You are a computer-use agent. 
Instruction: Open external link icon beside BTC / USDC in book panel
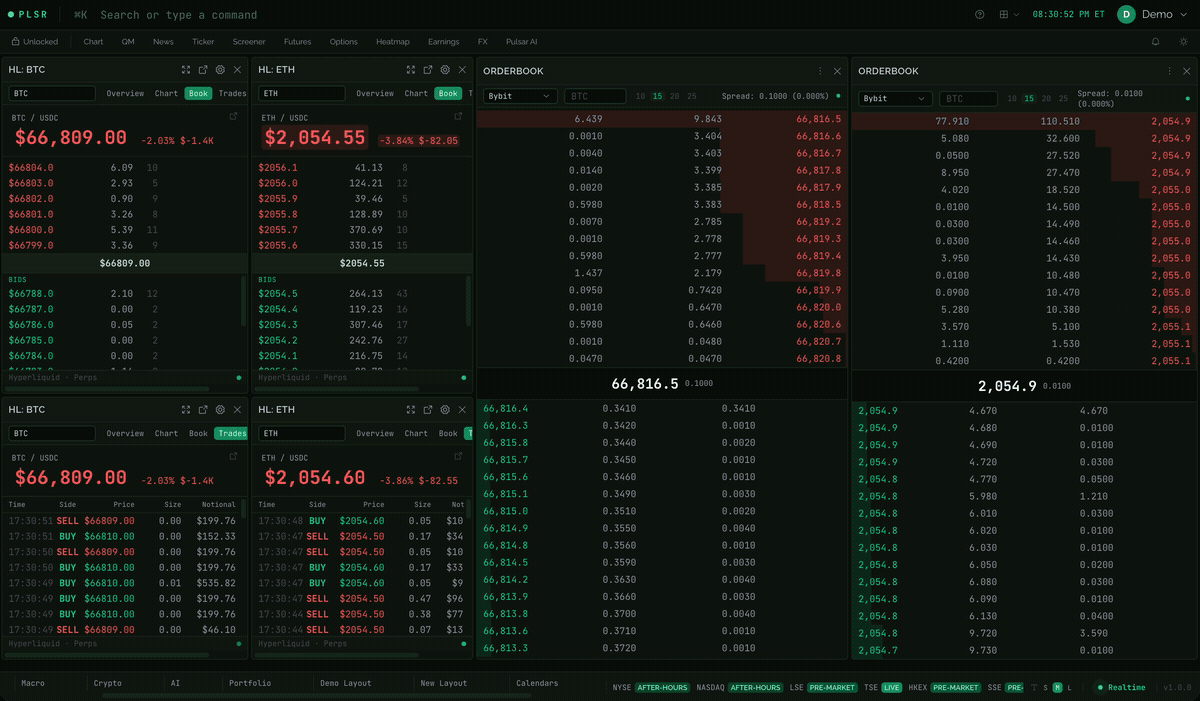pyautogui.click(x=233, y=117)
